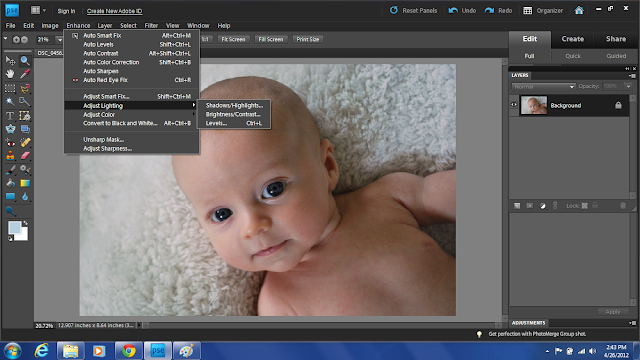Screen dimensions: 640x360
Task: Select the Zoom tool in toolbox
Action: [25, 61]
